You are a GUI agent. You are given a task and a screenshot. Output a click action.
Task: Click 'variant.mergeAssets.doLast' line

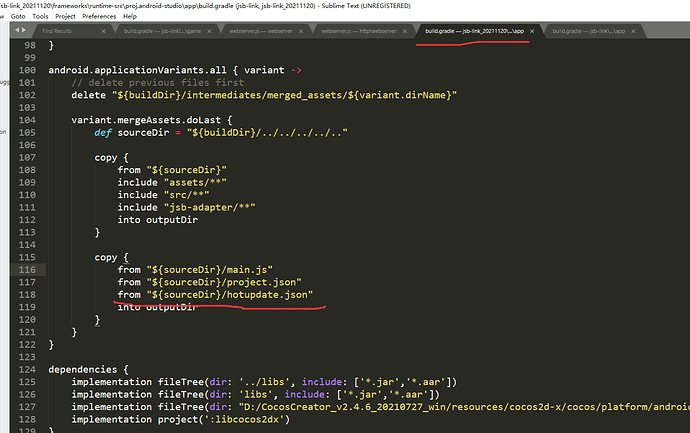coord(152,120)
